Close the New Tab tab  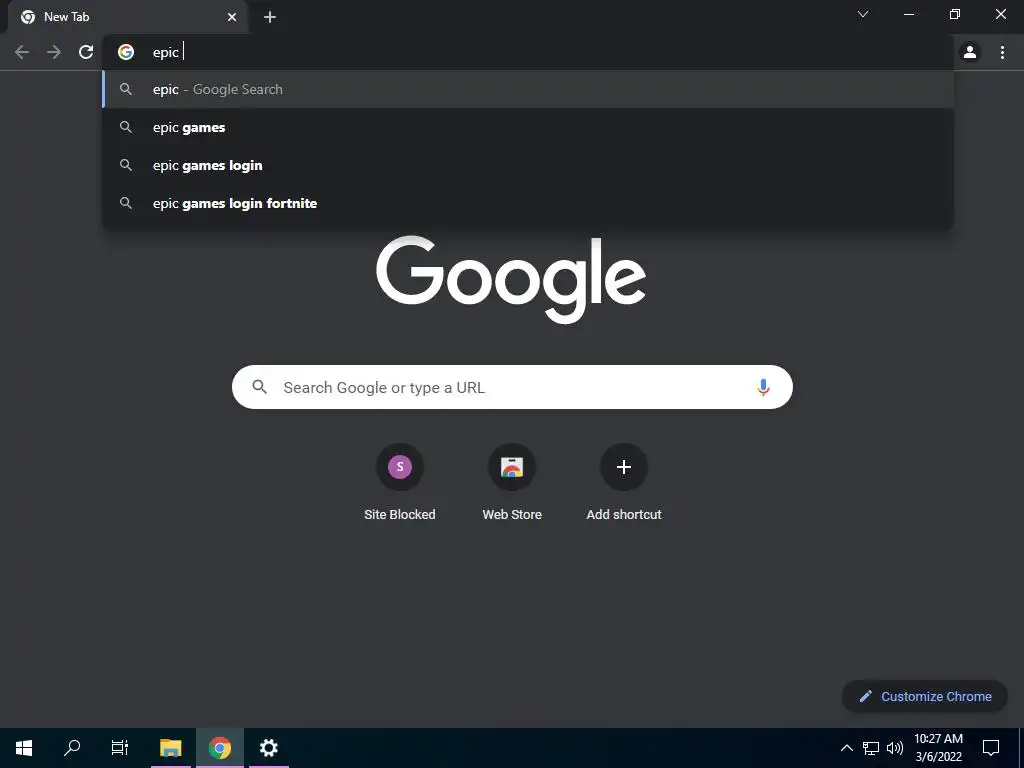(x=232, y=17)
